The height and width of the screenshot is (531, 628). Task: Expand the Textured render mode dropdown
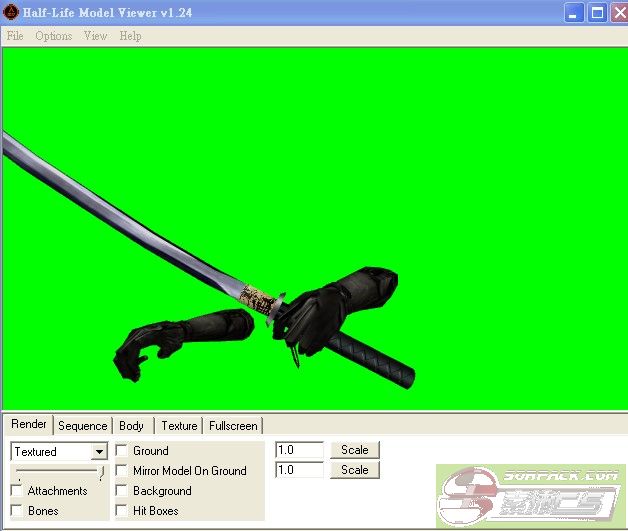click(x=98, y=452)
